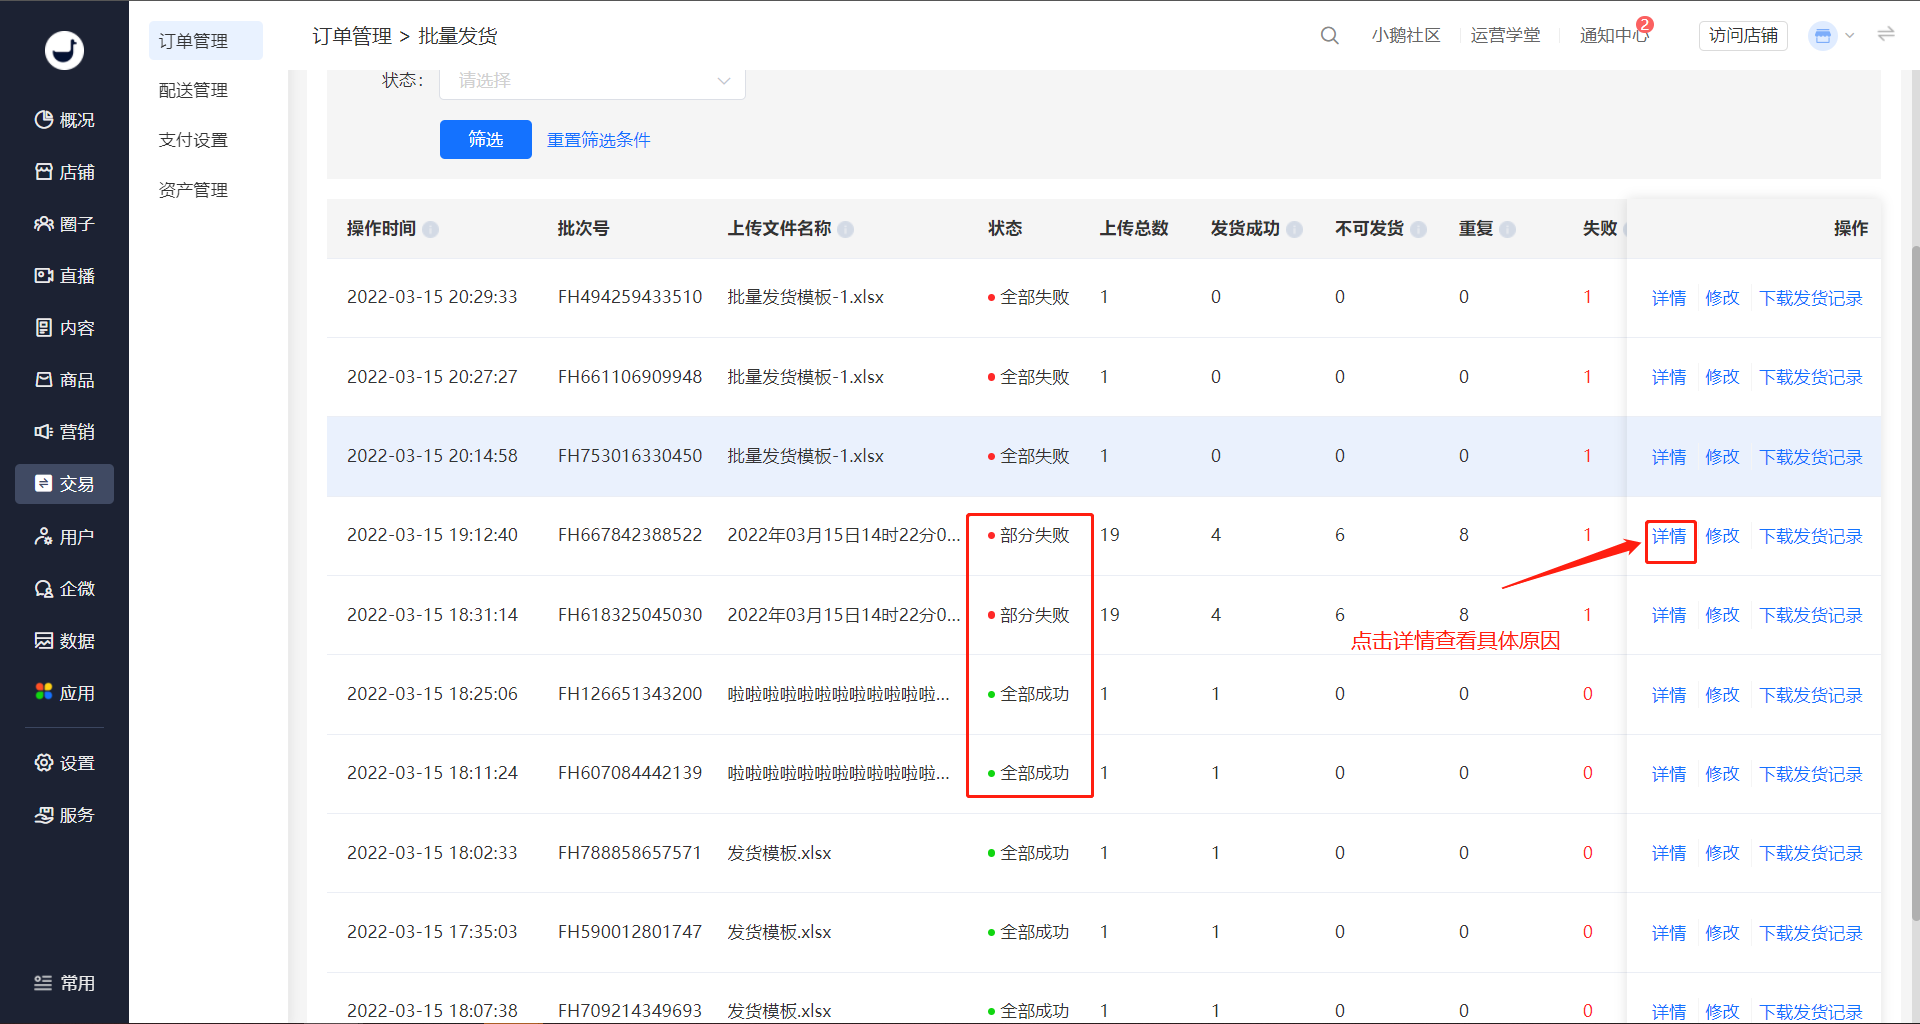Open 配送管理 submenu item
Viewport: 1920px width, 1024px height.
point(193,90)
